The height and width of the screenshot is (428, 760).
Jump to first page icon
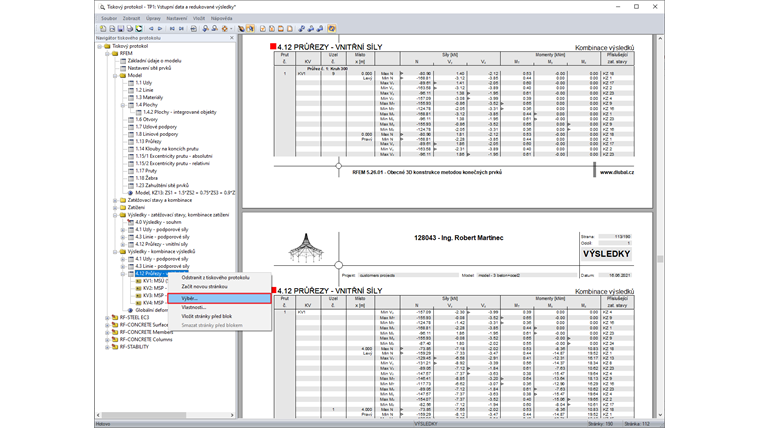coord(172,29)
